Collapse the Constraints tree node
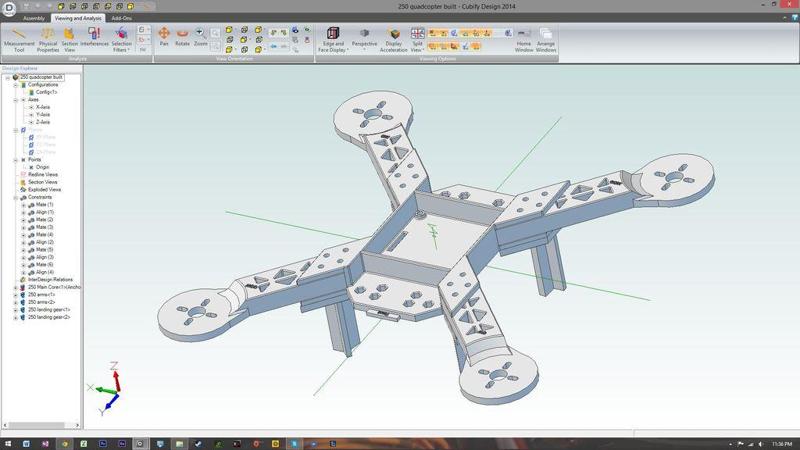Viewport: 800px width, 450px height. tap(16, 197)
